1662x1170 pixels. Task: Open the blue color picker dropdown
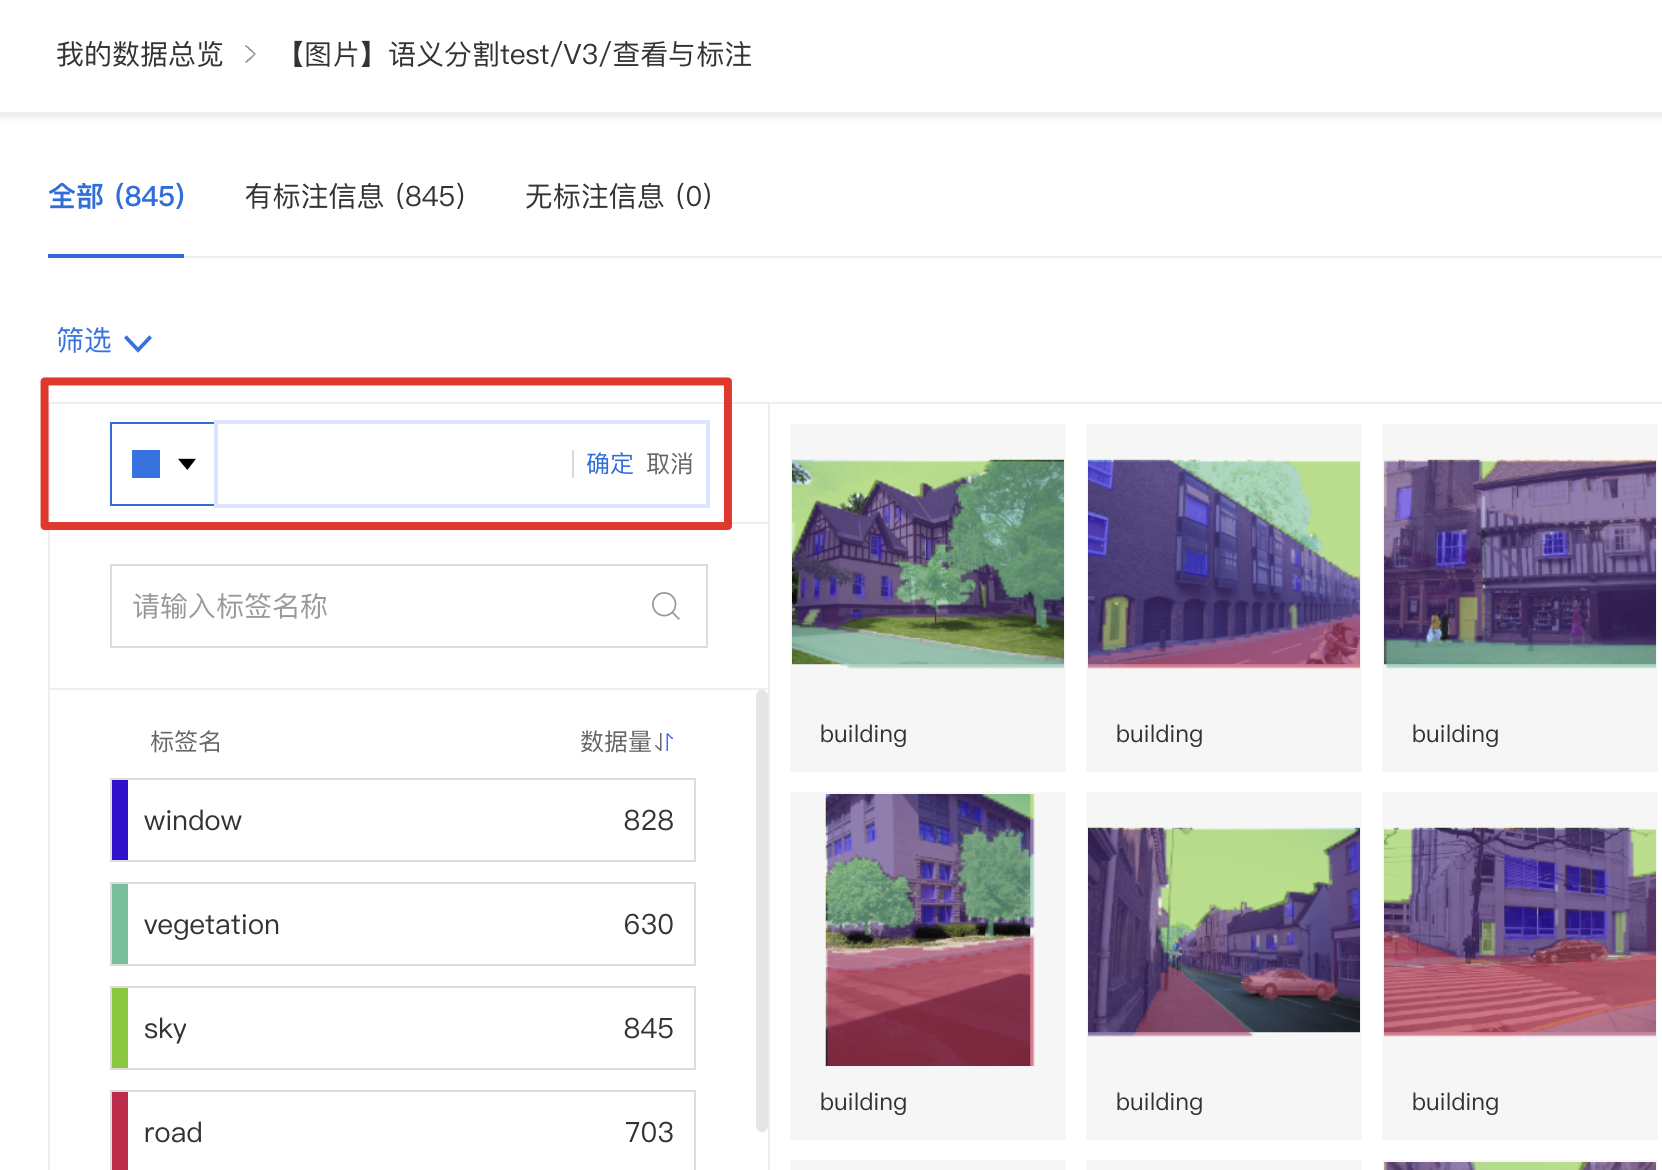tap(163, 464)
